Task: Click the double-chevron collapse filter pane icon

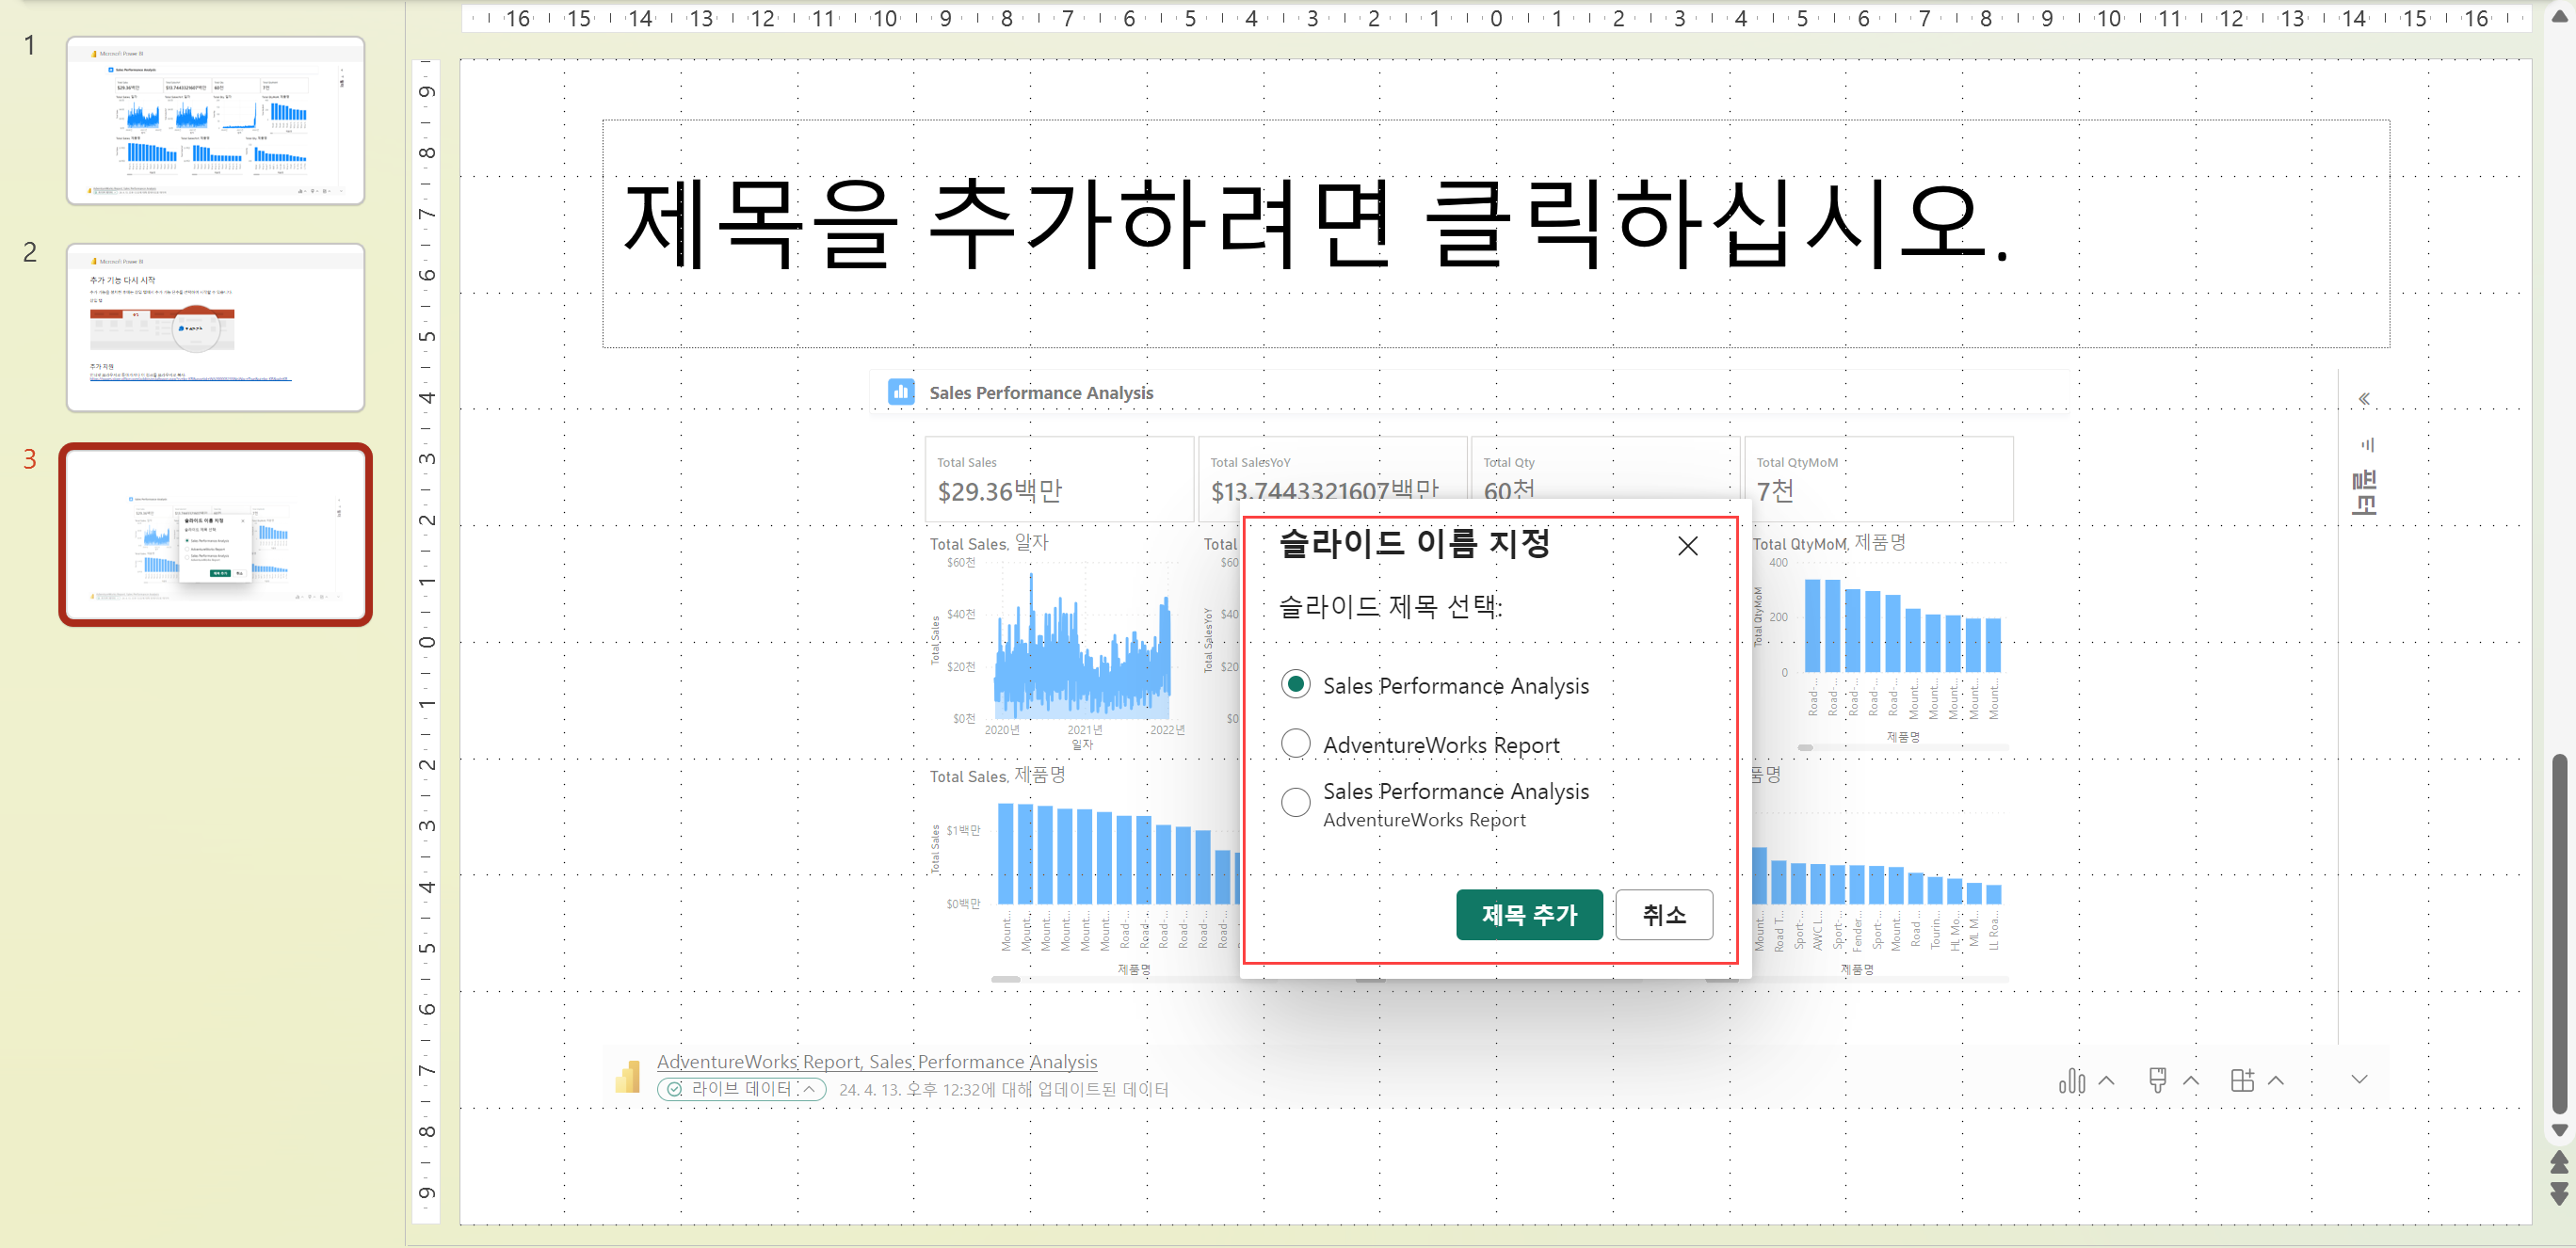Action: [x=2364, y=399]
